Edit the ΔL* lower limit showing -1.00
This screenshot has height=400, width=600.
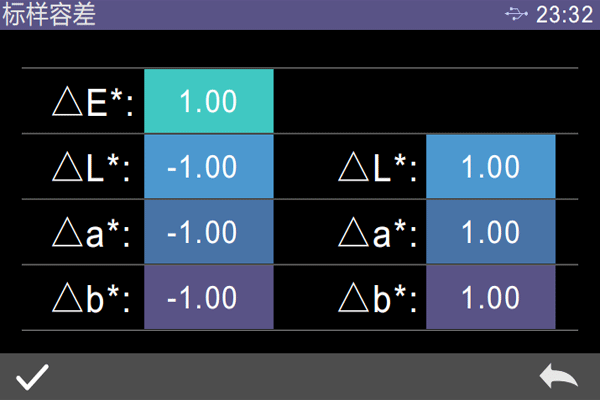click(208, 166)
